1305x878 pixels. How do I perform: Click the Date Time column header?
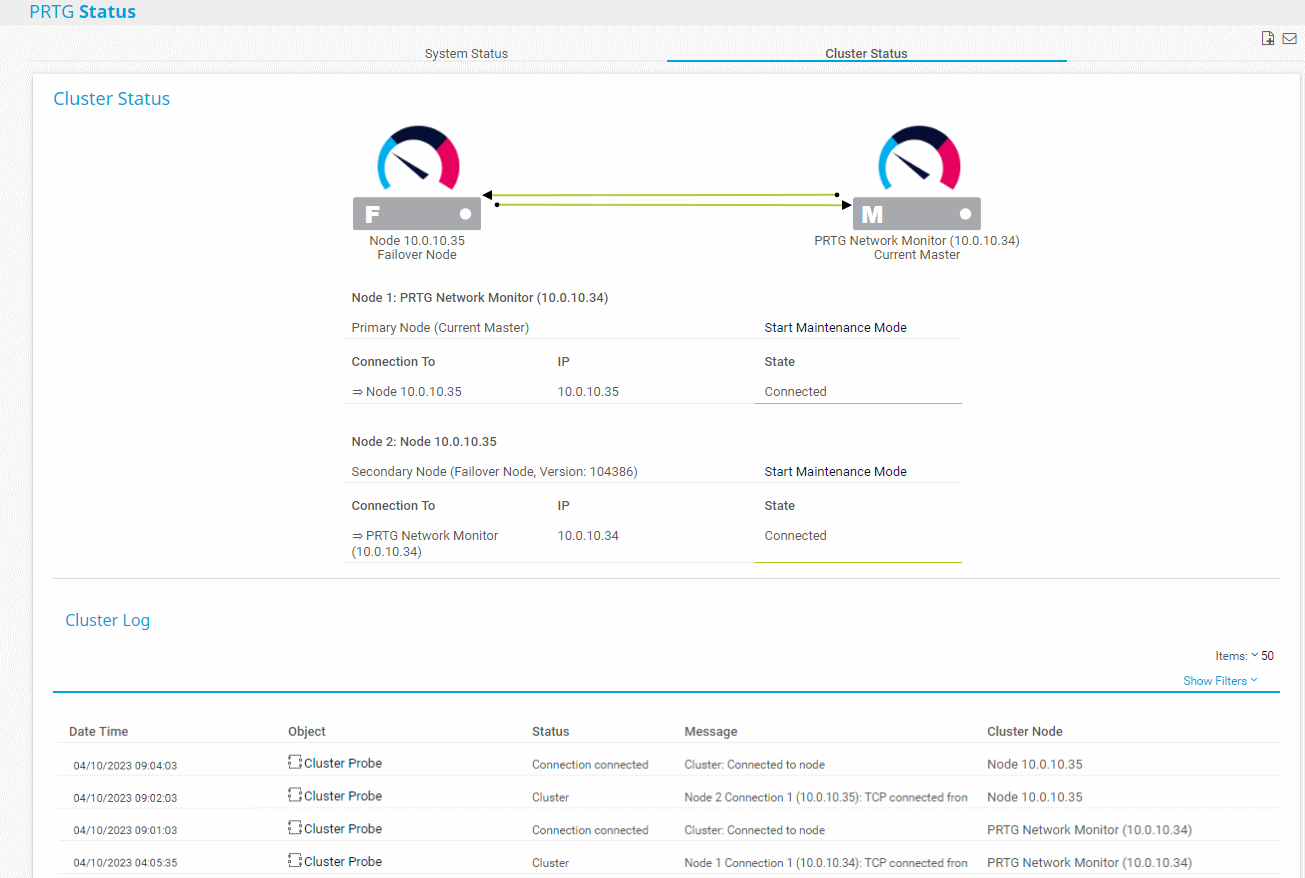pos(98,732)
